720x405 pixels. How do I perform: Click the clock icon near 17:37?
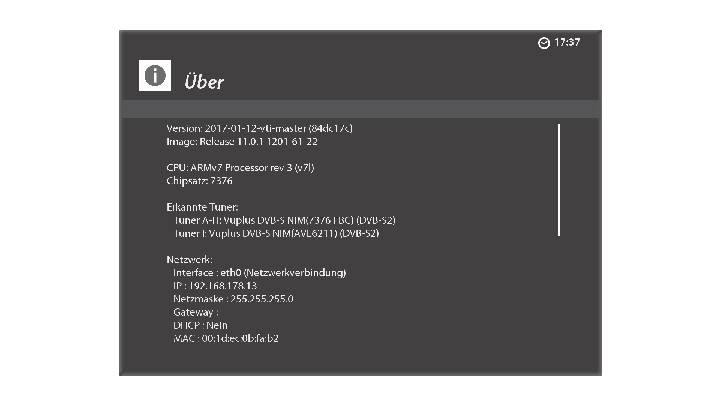(x=544, y=43)
